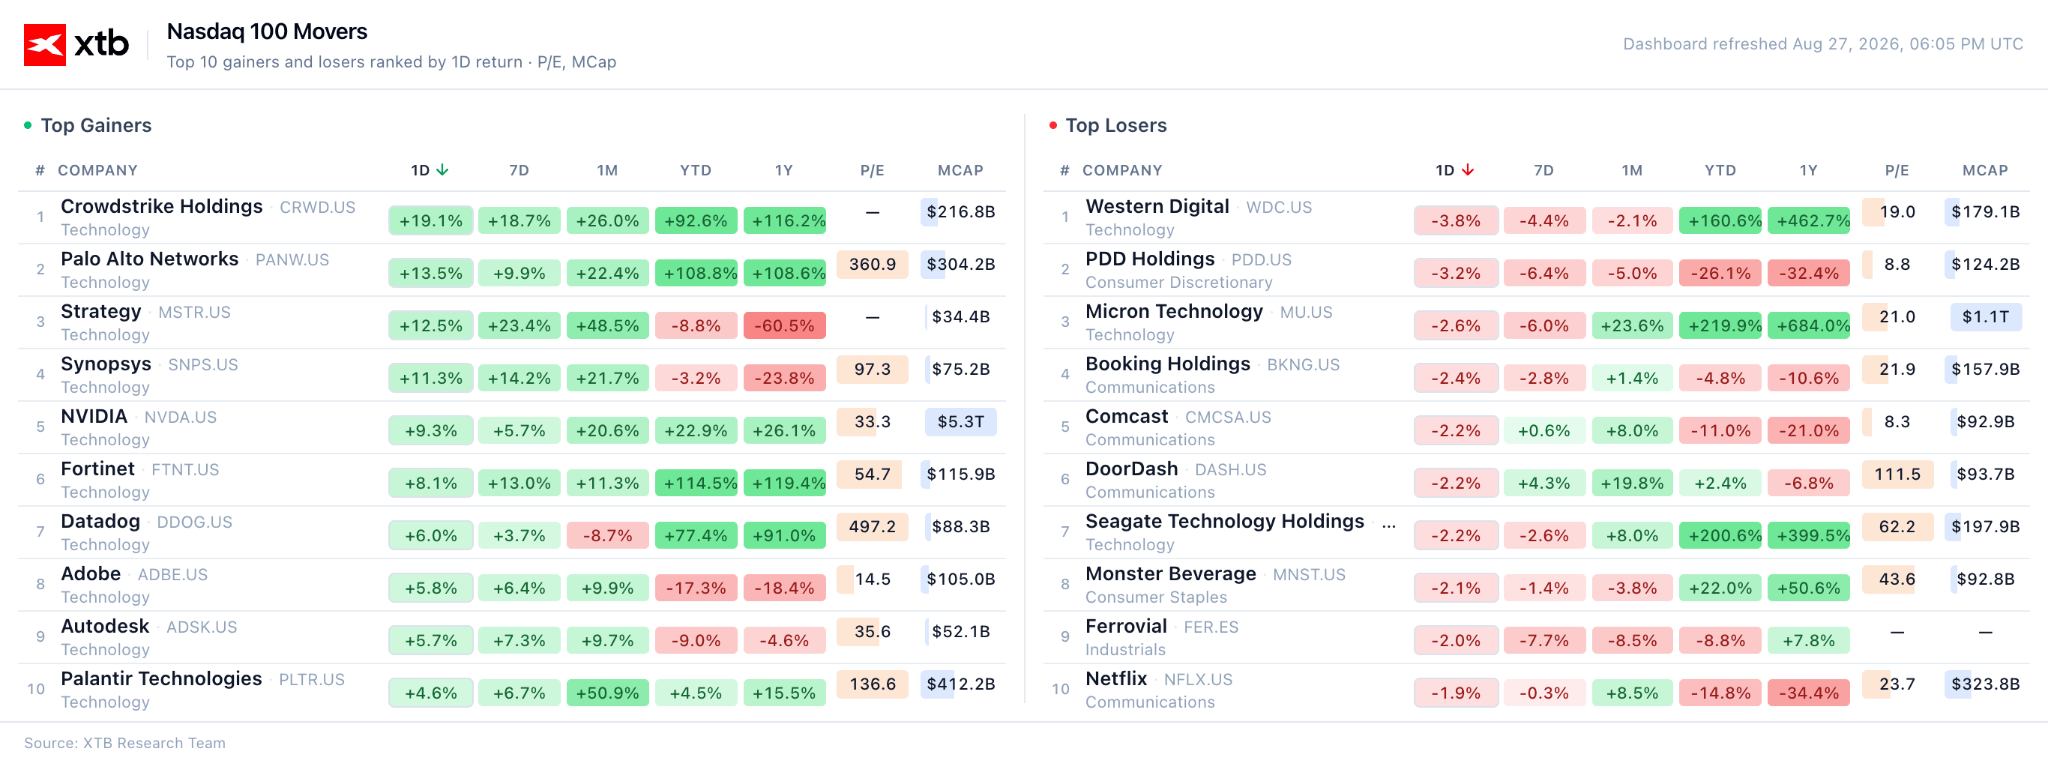
Task: Click the BKNG.US ticker
Action: coord(1303,365)
